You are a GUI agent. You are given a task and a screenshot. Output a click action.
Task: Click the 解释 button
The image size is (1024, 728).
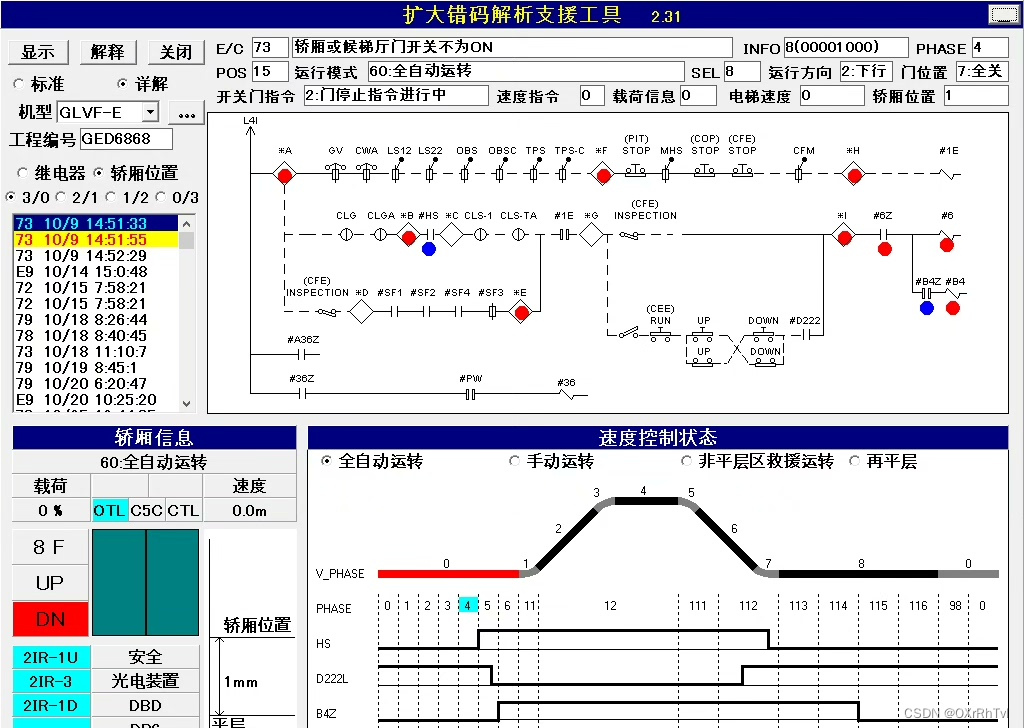[108, 52]
